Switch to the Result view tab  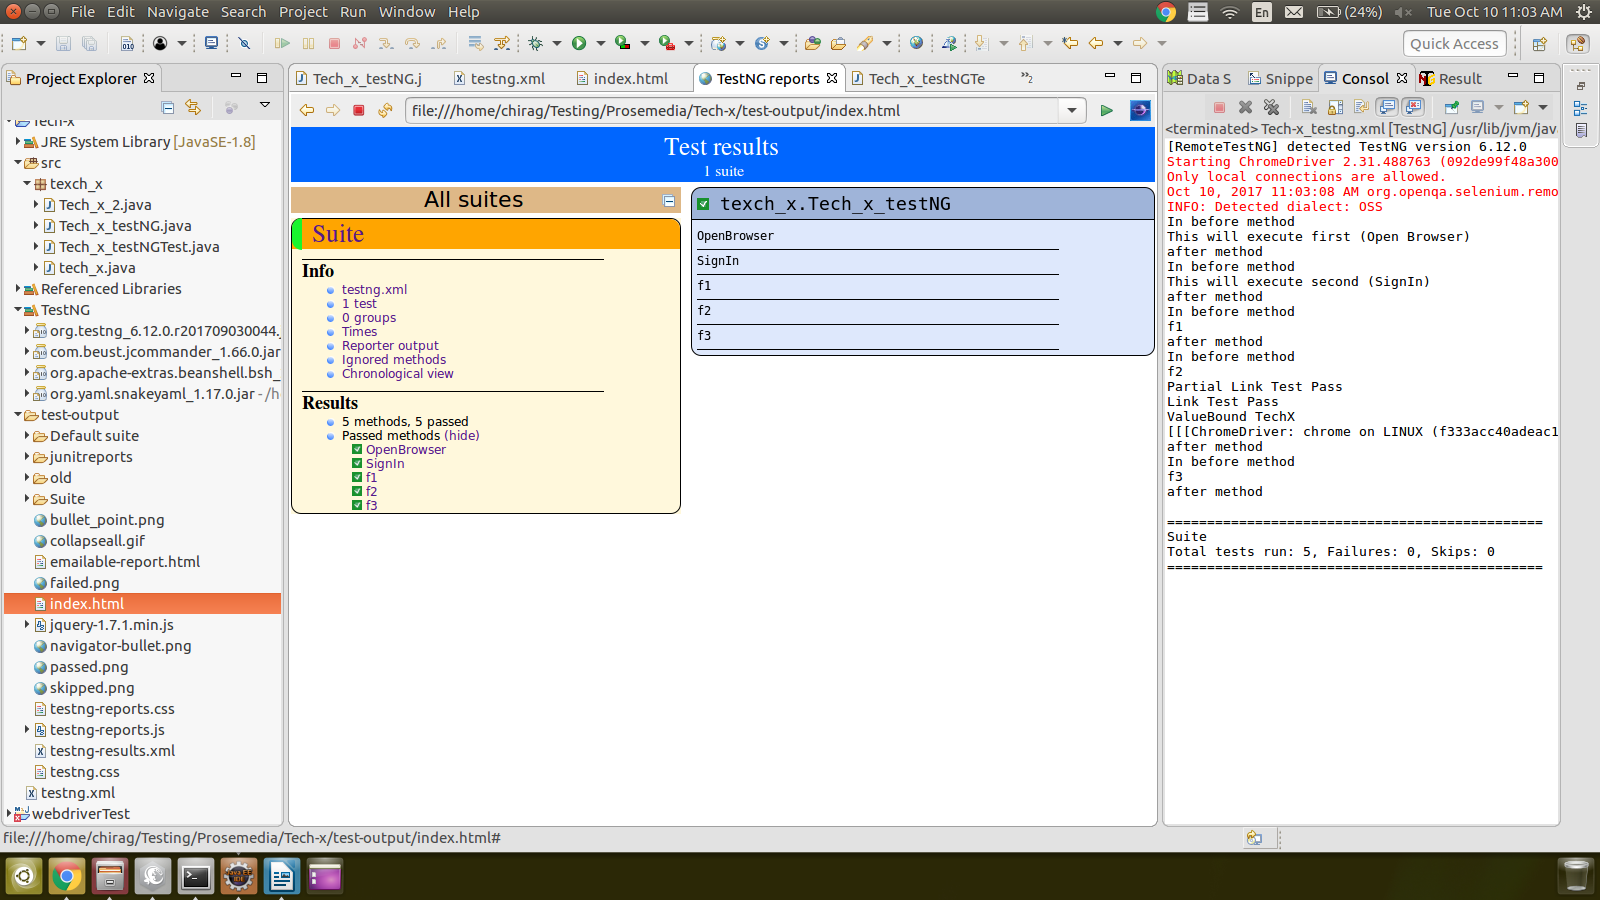coord(1450,78)
